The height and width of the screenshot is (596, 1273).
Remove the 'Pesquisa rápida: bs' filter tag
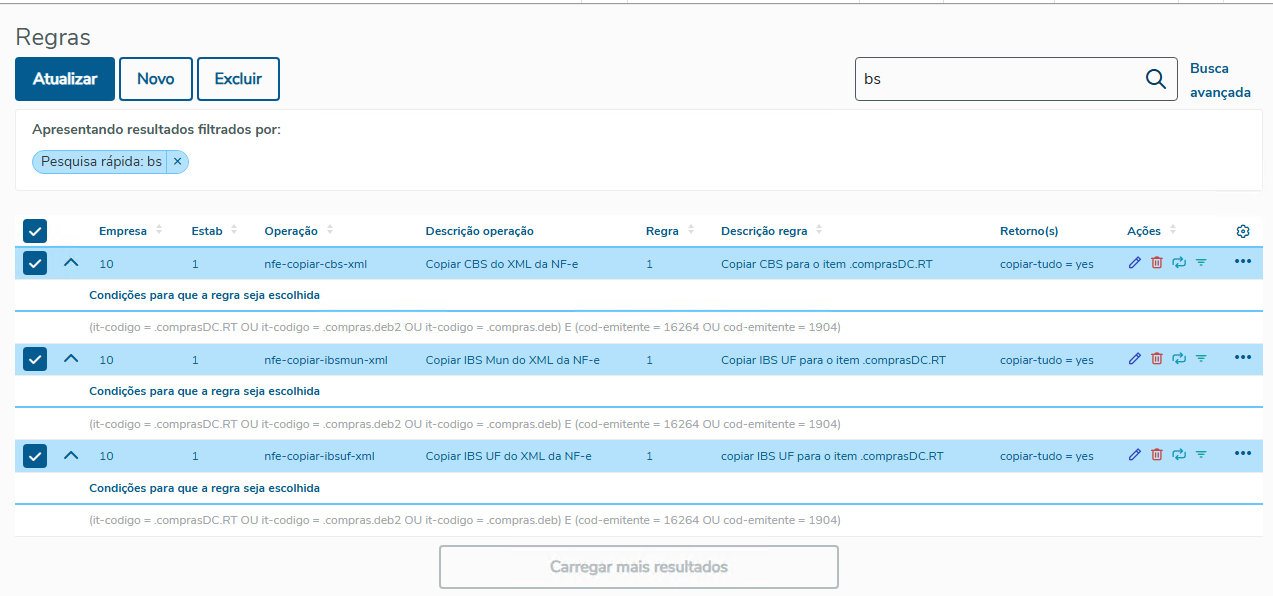click(177, 161)
